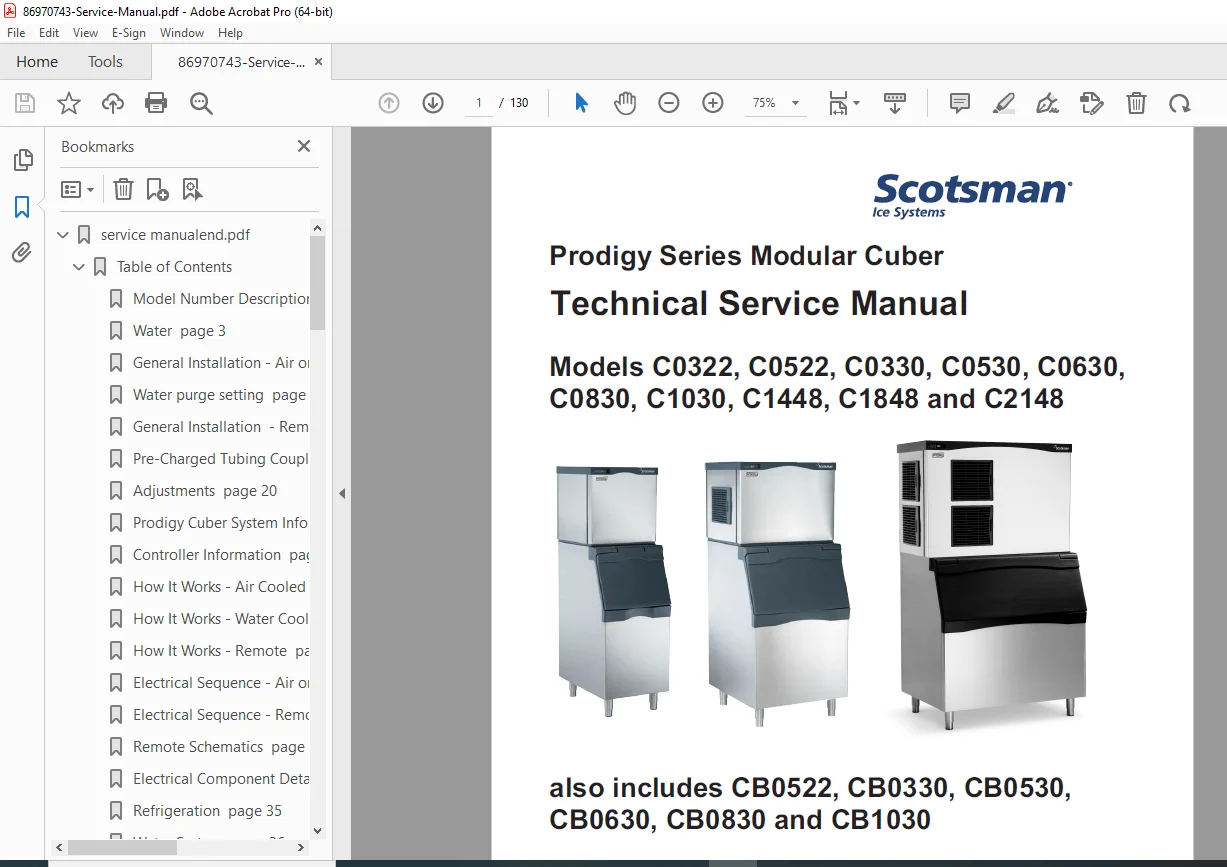Delete the selected bookmark
The height and width of the screenshot is (867, 1227).
pyautogui.click(x=123, y=189)
